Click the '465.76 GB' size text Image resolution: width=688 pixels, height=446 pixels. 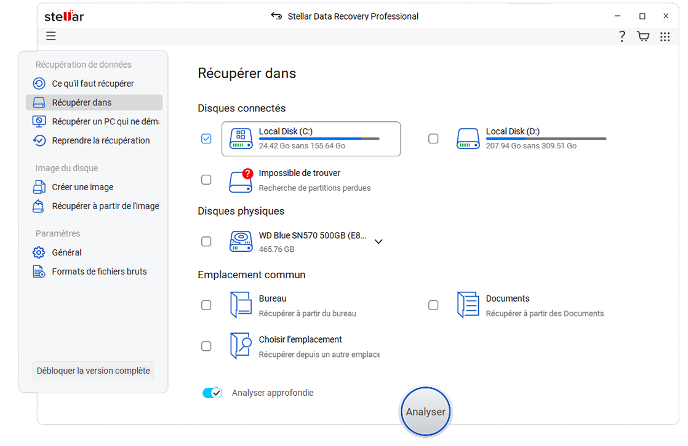[276, 249]
